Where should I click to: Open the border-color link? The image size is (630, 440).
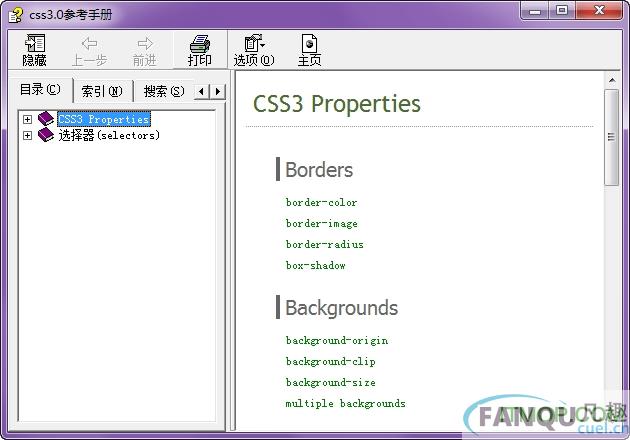pos(321,203)
